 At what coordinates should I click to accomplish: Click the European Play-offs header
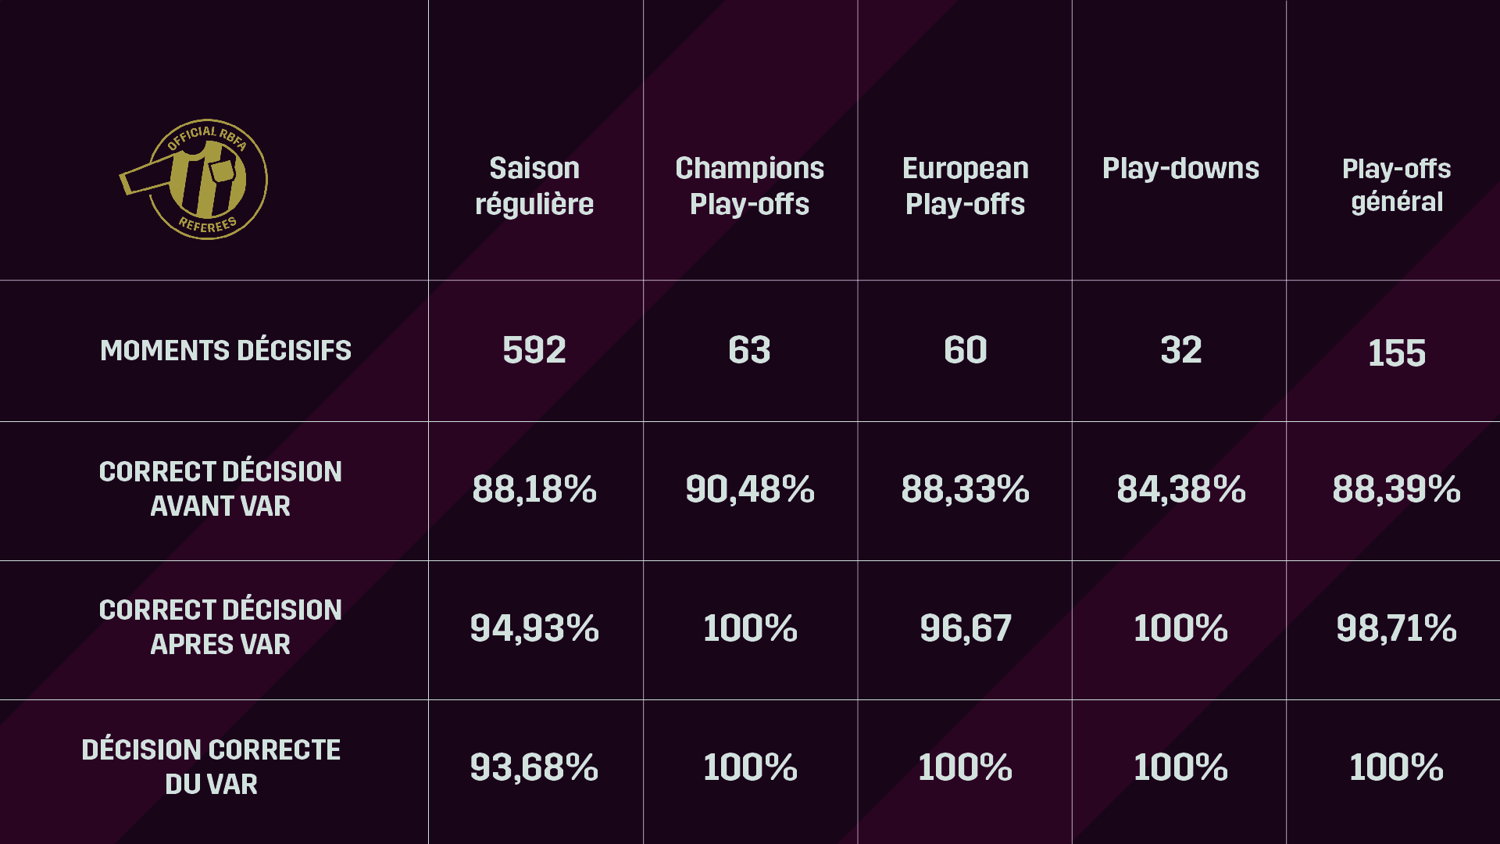coord(965,186)
